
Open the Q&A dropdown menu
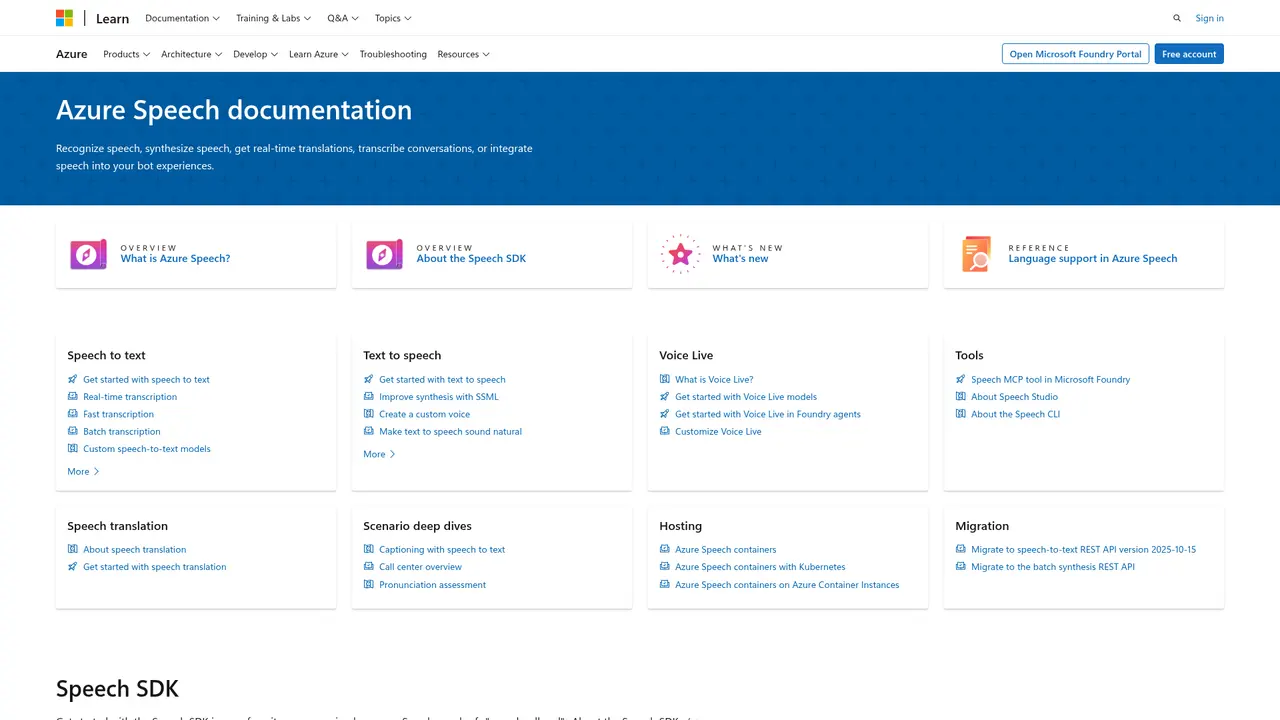point(343,18)
